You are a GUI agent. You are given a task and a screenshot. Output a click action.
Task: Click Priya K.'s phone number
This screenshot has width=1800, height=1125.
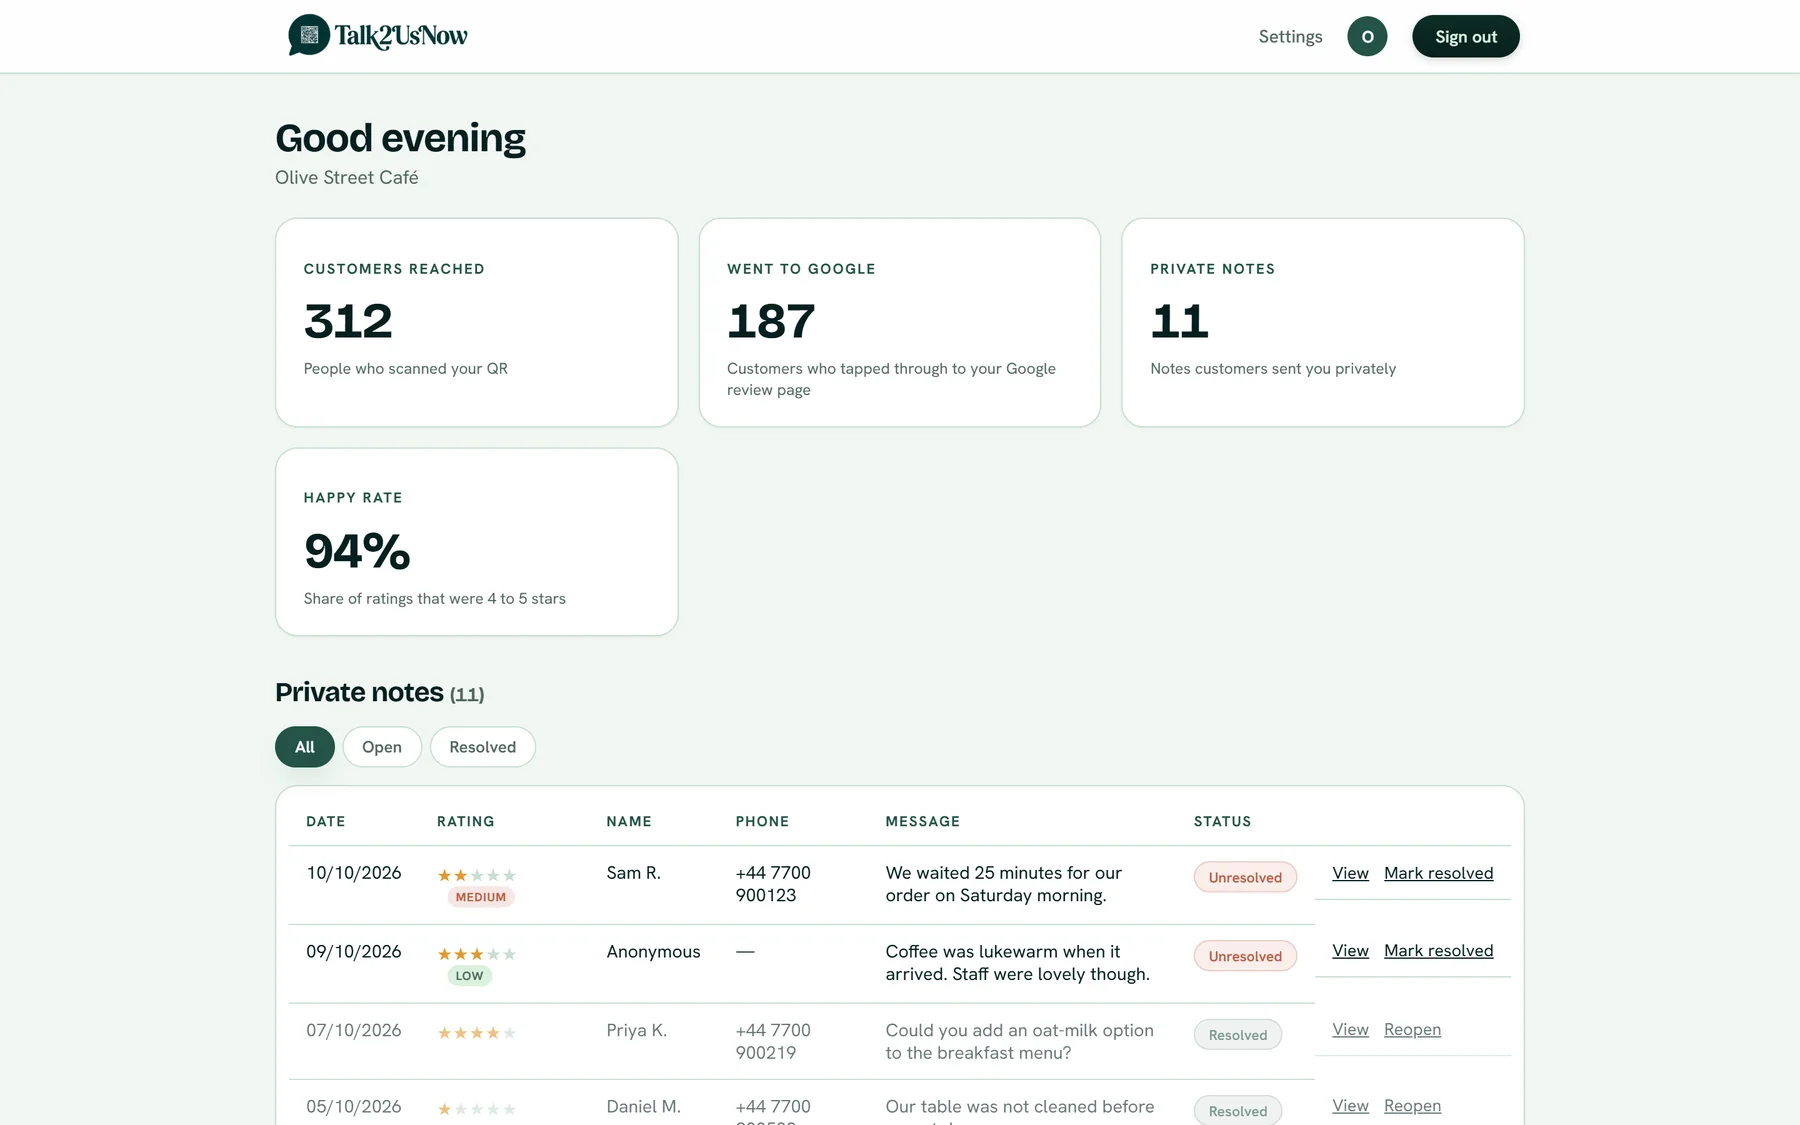(x=773, y=1041)
